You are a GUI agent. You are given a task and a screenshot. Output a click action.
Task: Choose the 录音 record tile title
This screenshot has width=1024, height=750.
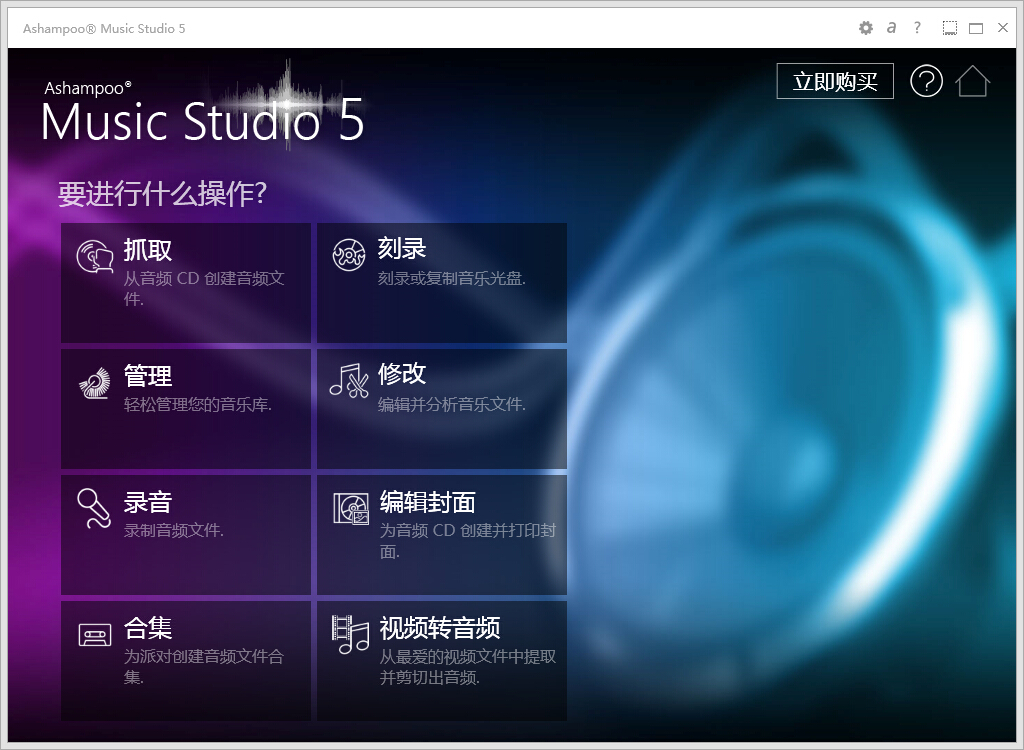[x=148, y=502]
